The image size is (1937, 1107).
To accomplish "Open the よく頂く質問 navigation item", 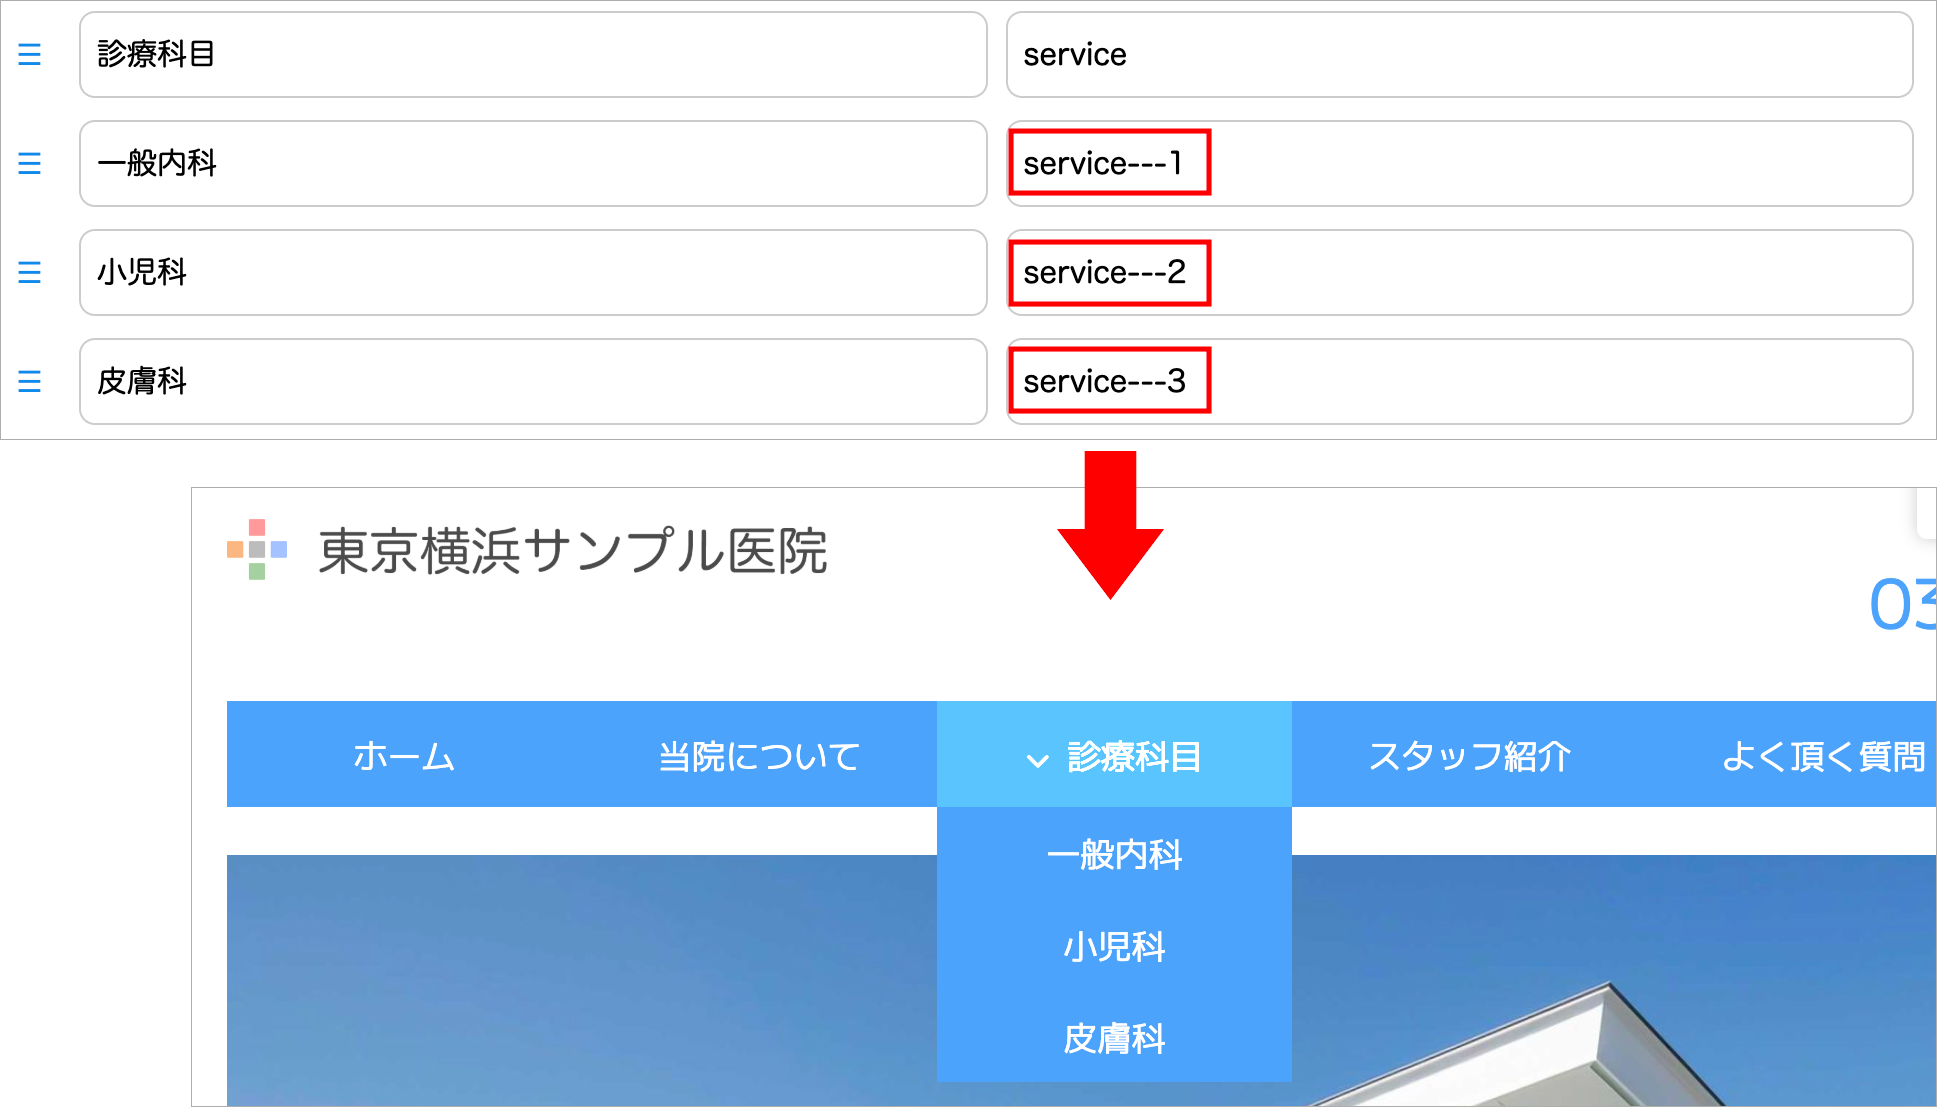I will [1823, 756].
